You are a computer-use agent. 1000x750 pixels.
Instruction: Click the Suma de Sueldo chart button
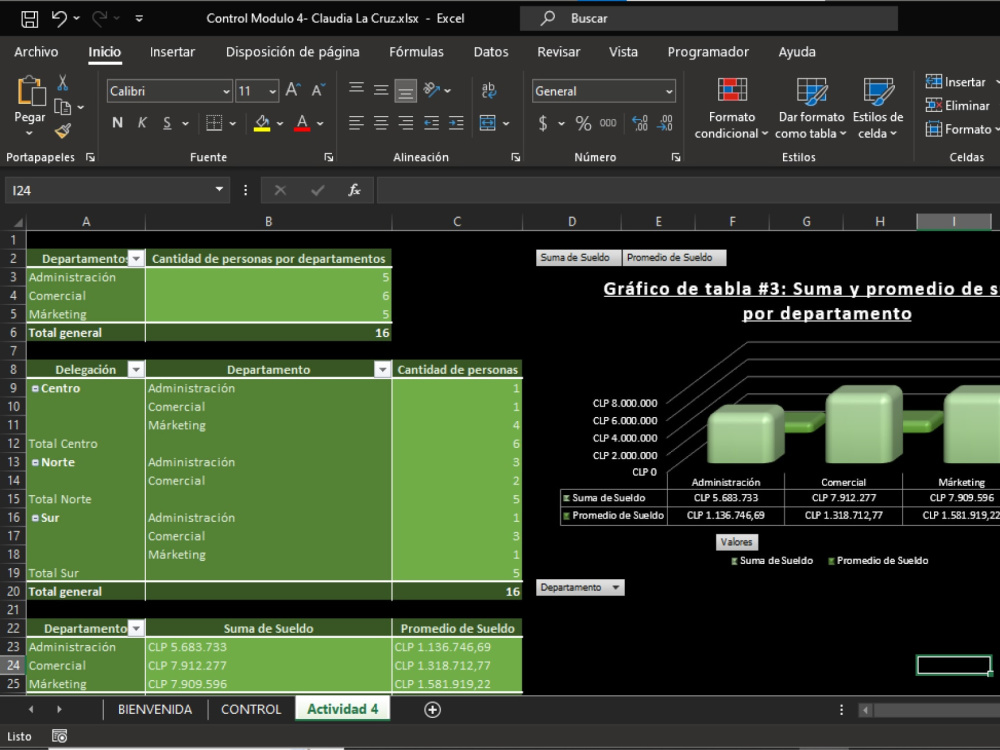(x=578, y=258)
